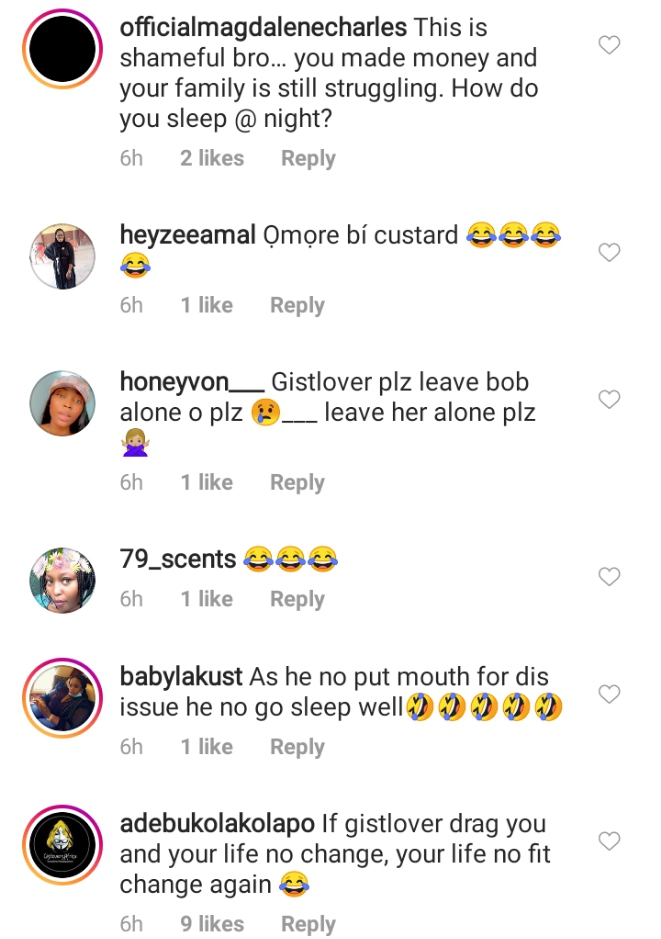Open heyzeeamal's profile avatar
The width and height of the screenshot is (661, 939).
[62, 256]
